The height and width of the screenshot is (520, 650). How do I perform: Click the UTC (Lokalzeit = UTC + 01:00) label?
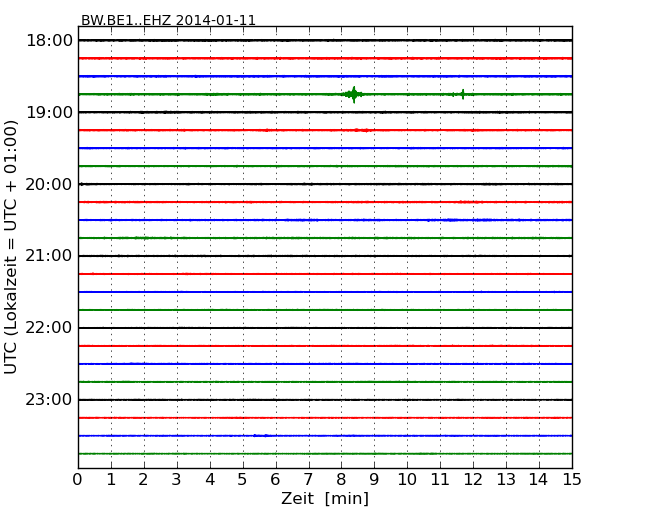coord(11,247)
